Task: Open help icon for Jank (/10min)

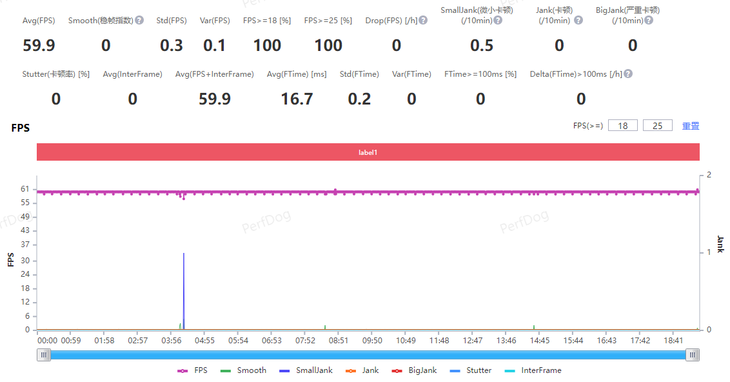Action: pos(578,20)
